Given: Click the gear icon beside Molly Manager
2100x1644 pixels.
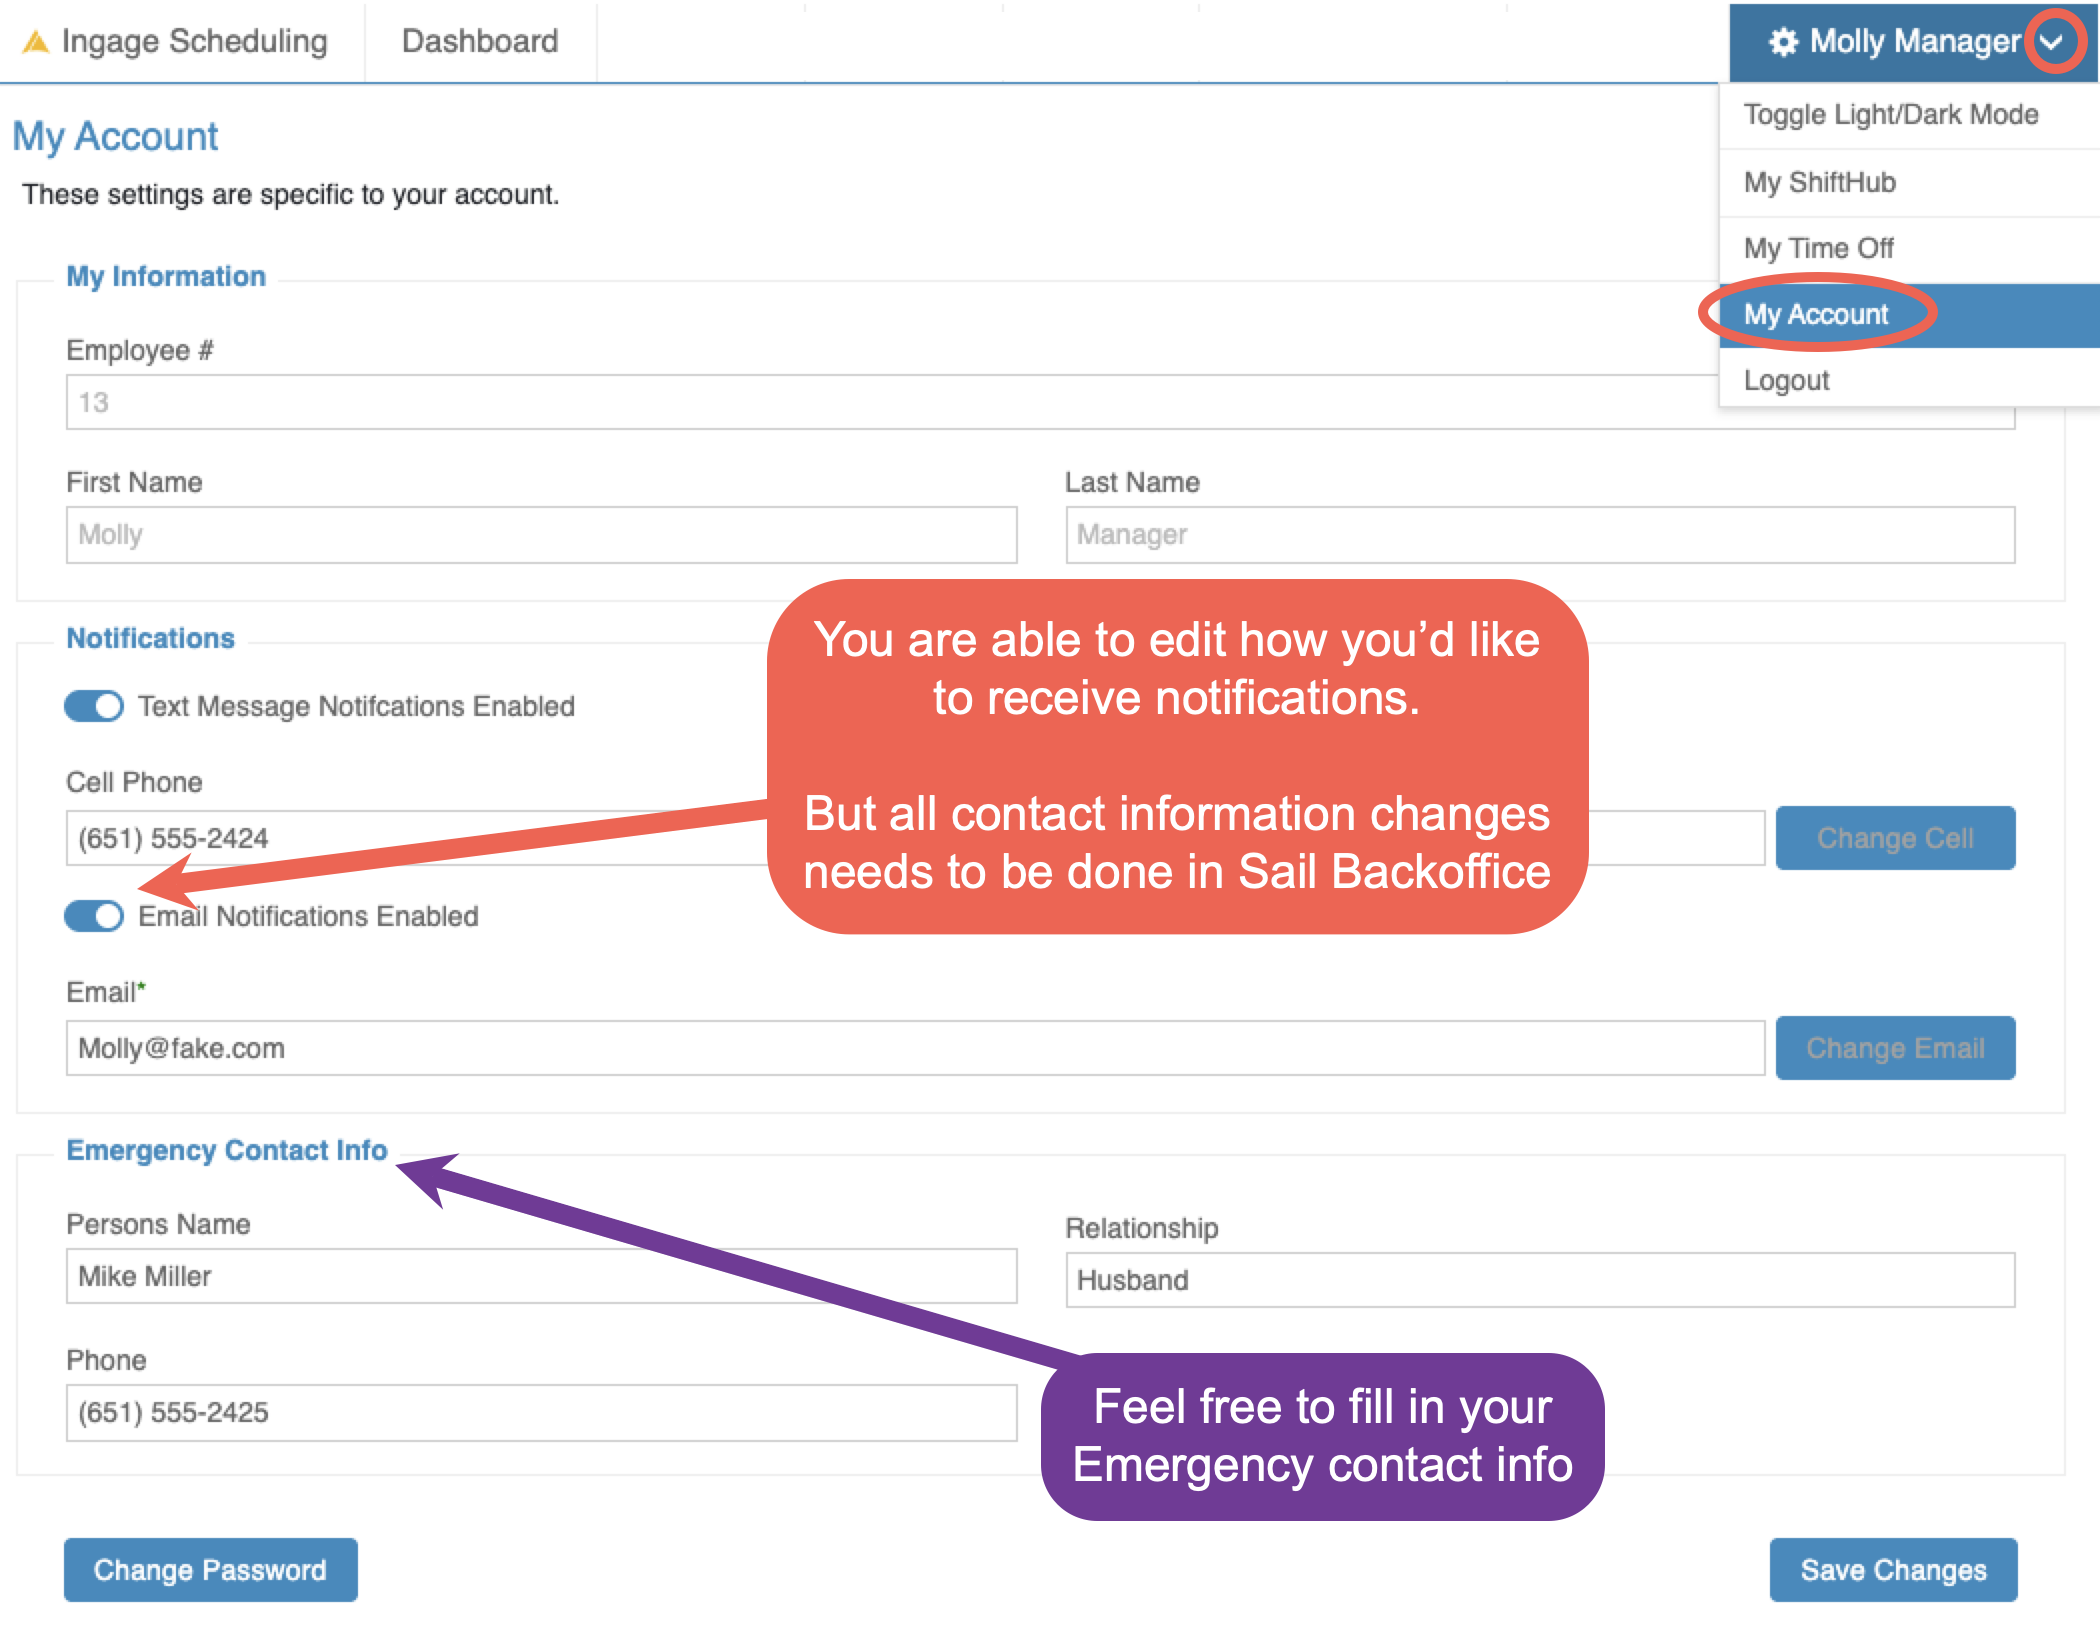Looking at the screenshot, I should 1783,42.
